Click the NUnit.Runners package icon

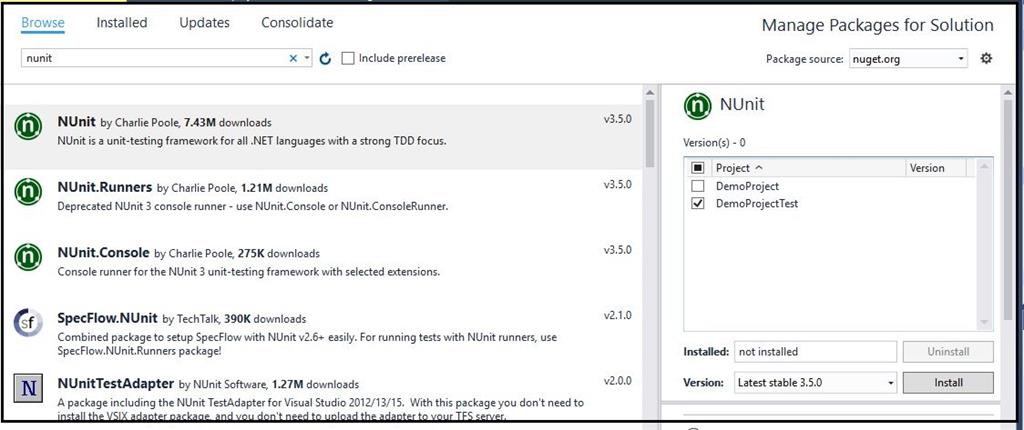click(x=28, y=193)
